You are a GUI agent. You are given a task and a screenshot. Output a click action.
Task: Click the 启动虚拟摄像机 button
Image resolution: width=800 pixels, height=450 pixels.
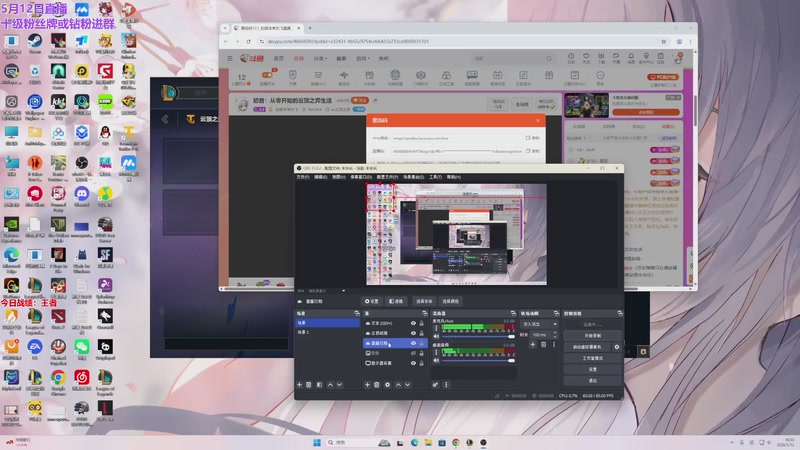click(587, 347)
